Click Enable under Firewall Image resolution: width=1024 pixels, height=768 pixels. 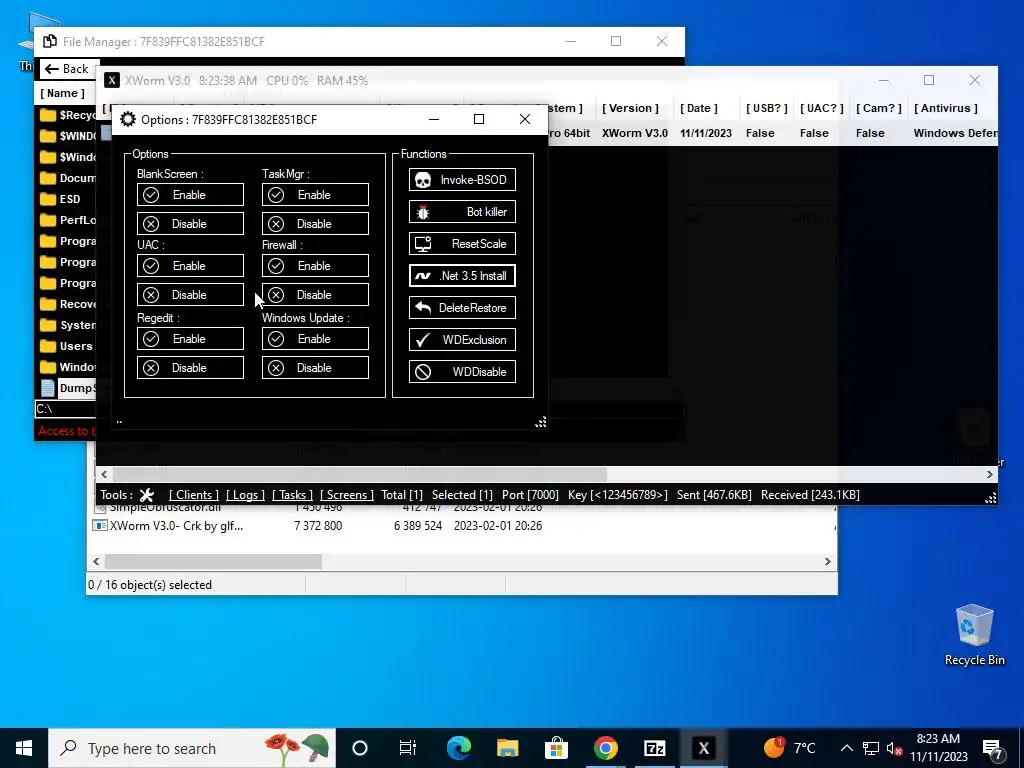pos(315,266)
